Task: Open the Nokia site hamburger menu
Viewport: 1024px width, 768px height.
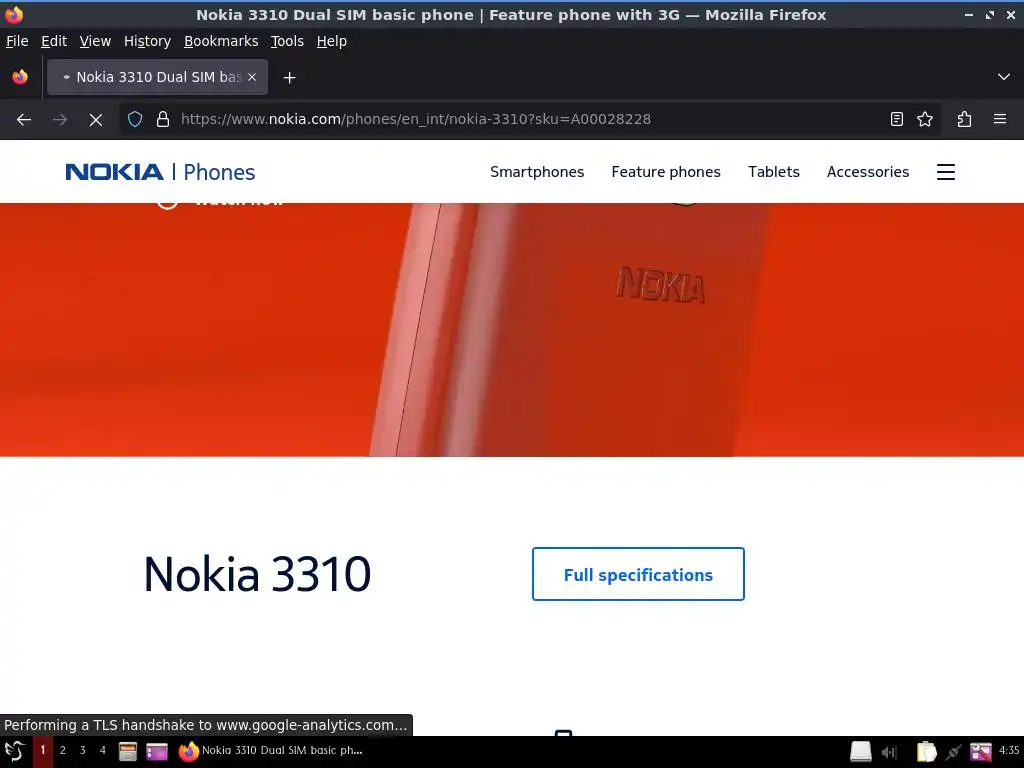Action: (x=946, y=172)
